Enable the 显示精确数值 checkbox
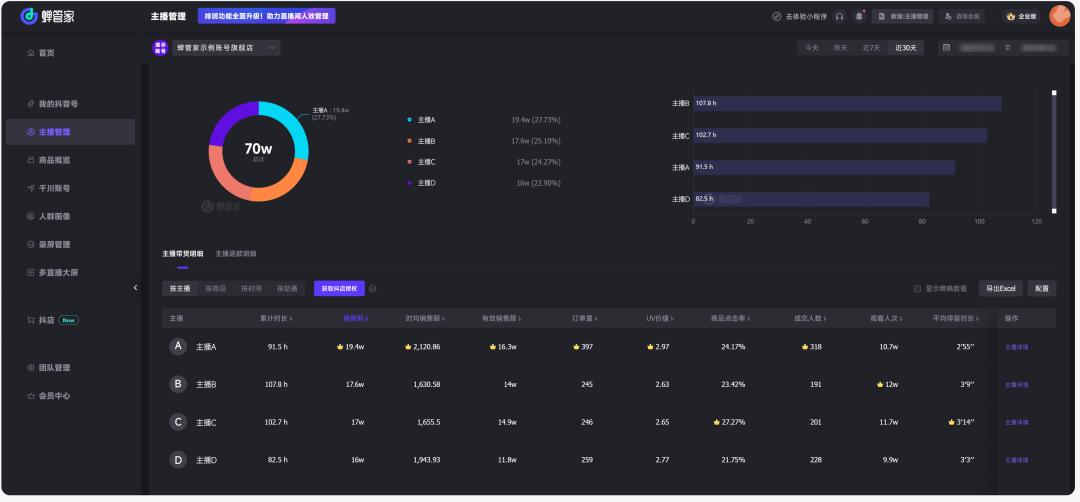This screenshot has height=502, width=1080. point(917,289)
